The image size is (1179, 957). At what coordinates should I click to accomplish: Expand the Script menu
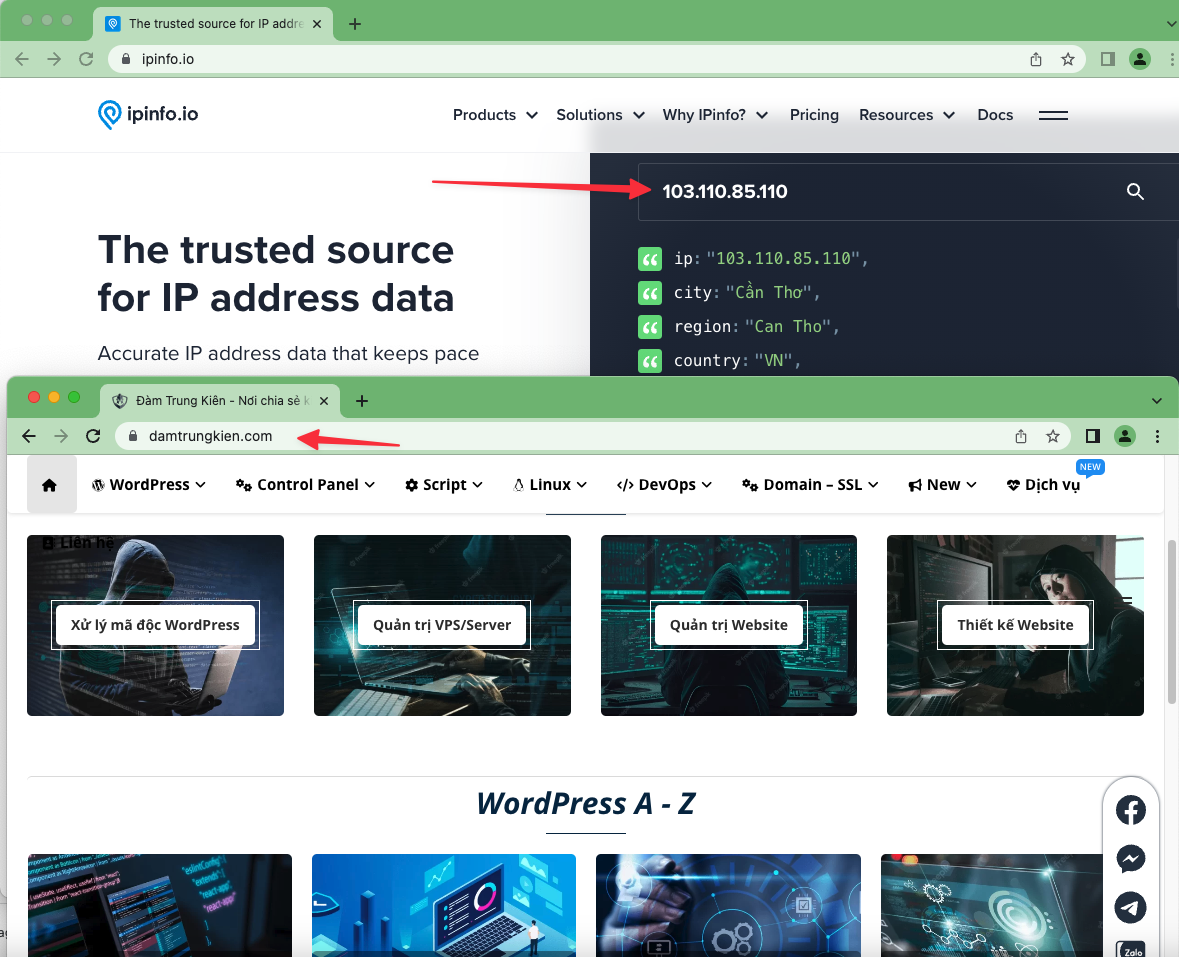(444, 485)
